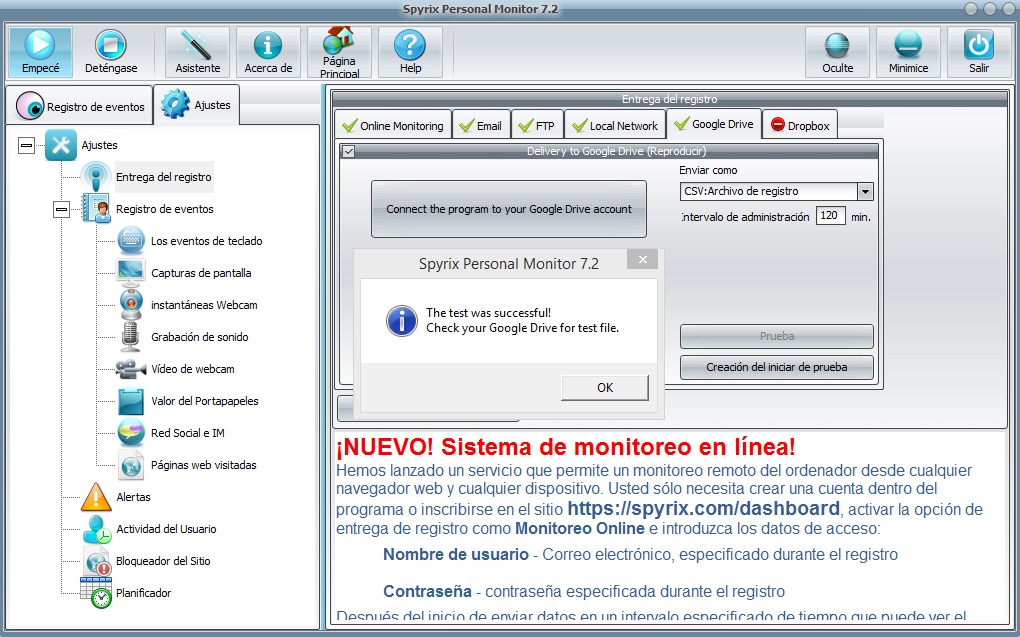The image size is (1020, 637).
Task: Select Alertas tree item label
Action: [133, 496]
